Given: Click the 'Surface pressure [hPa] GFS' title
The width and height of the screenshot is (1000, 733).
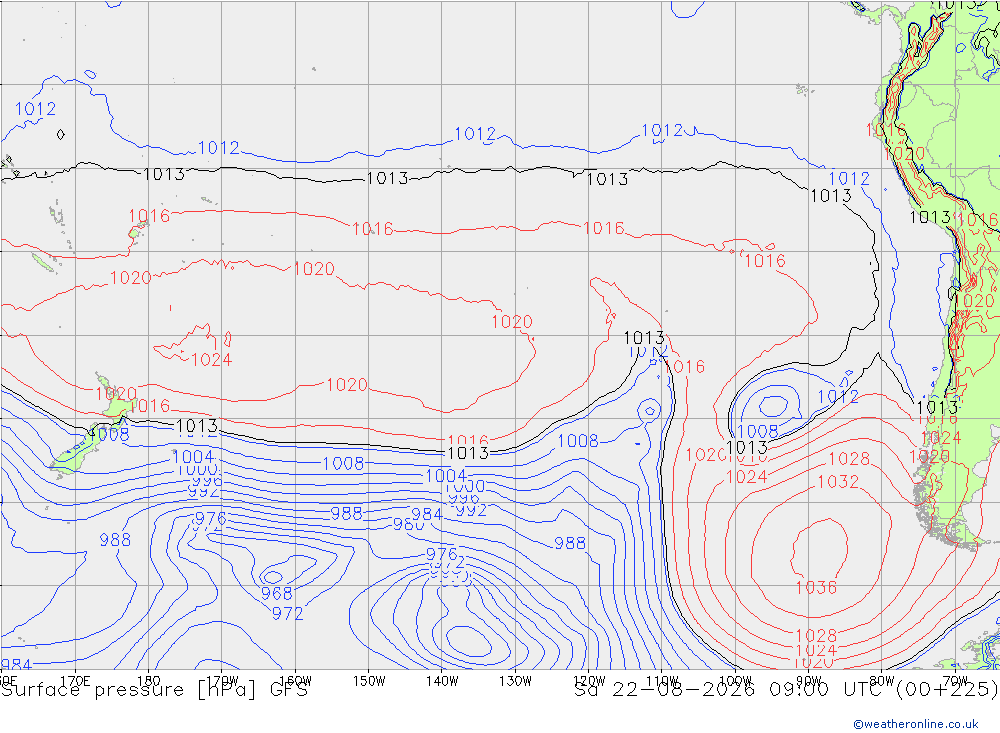Looking at the screenshot, I should tap(154, 690).
